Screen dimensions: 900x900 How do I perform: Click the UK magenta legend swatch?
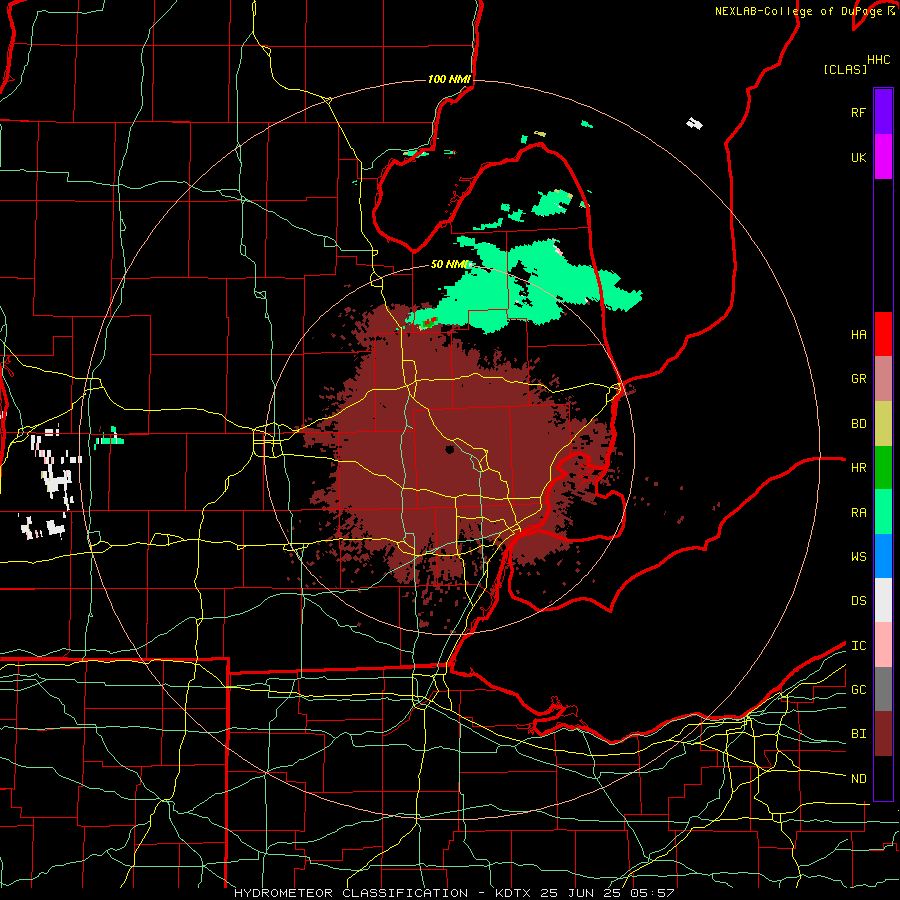(883, 157)
